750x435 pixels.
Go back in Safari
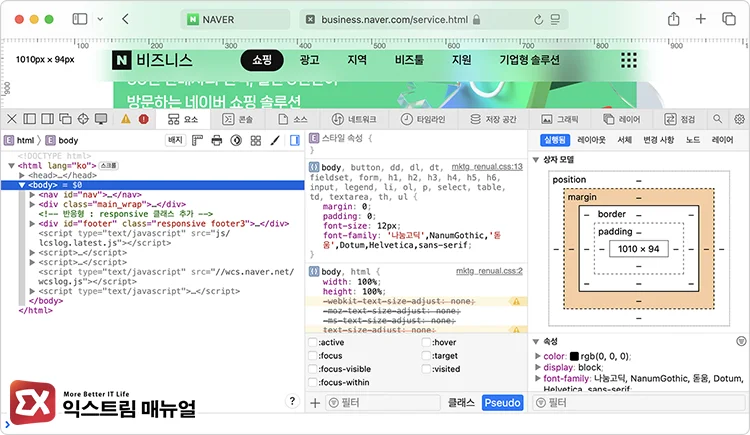pos(125,19)
